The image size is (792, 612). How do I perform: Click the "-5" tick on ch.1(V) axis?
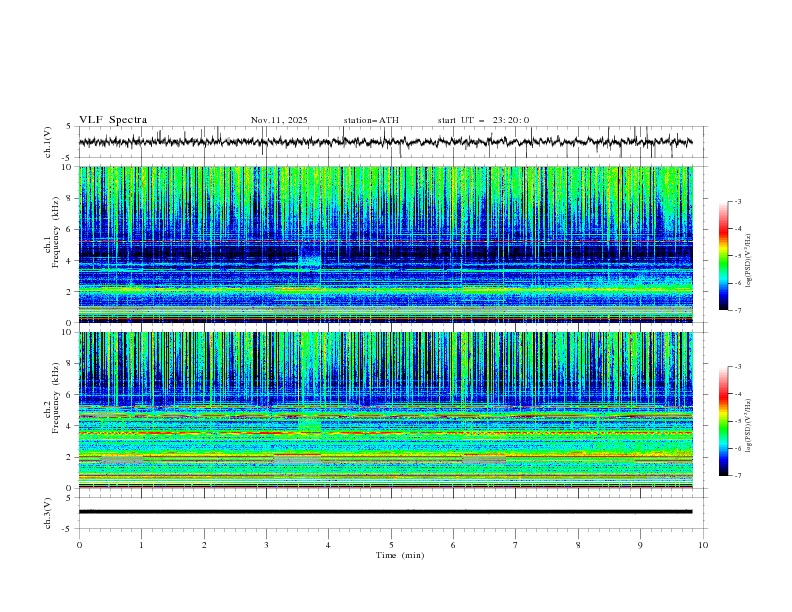point(68,158)
